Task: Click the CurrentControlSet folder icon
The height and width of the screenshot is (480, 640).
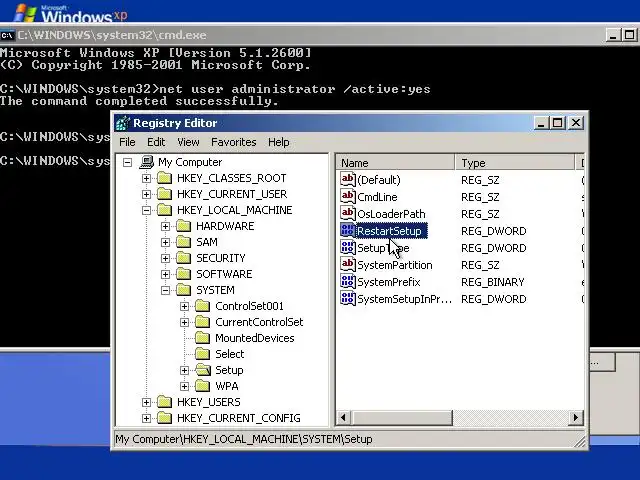Action: [x=202, y=322]
